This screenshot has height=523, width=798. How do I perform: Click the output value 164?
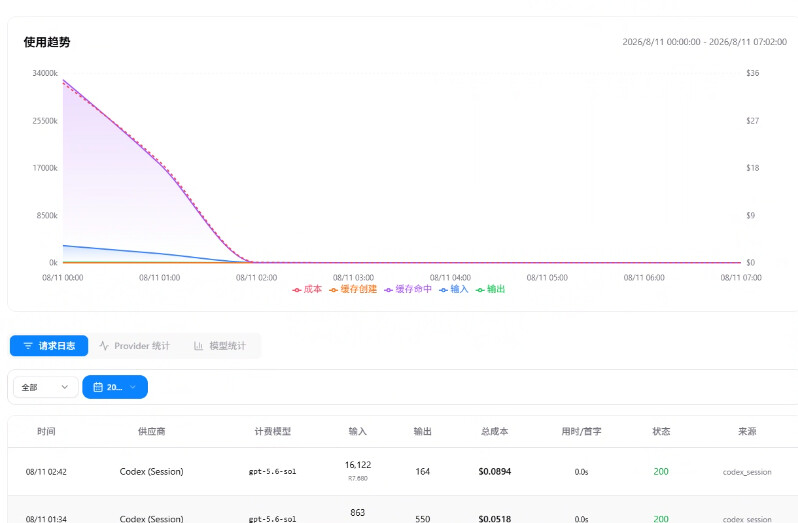pyautogui.click(x=422, y=472)
